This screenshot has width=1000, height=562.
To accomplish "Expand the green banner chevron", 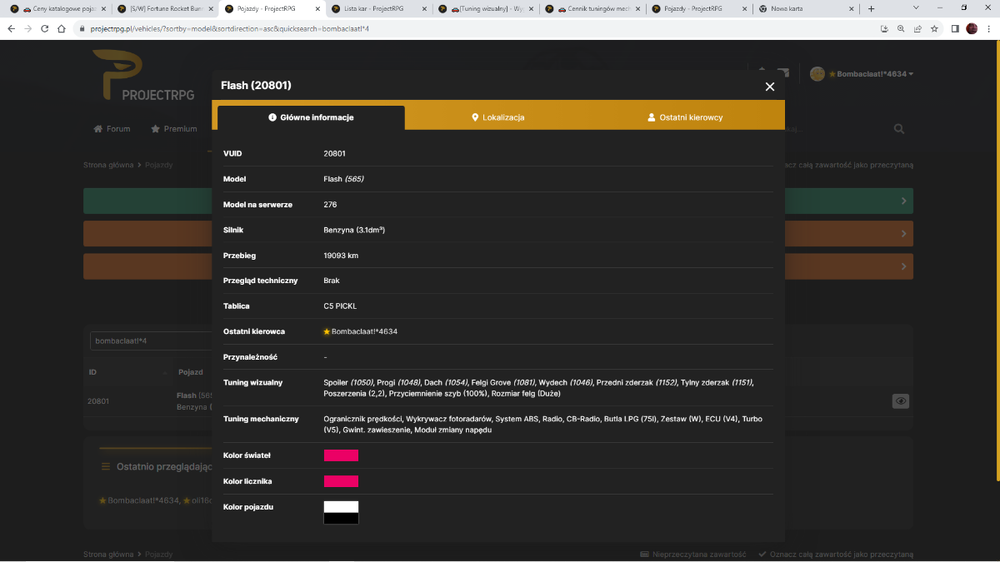I will (904, 201).
